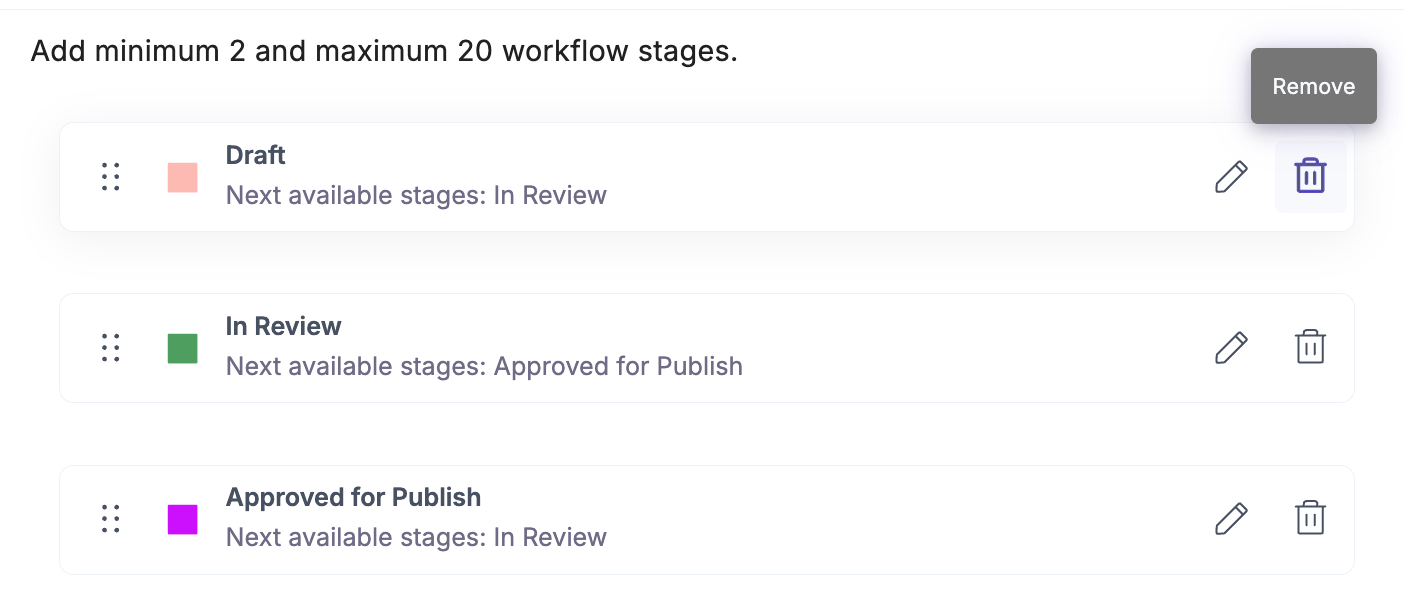Click the In Review stage title
The width and height of the screenshot is (1404, 610).
pyautogui.click(x=283, y=326)
